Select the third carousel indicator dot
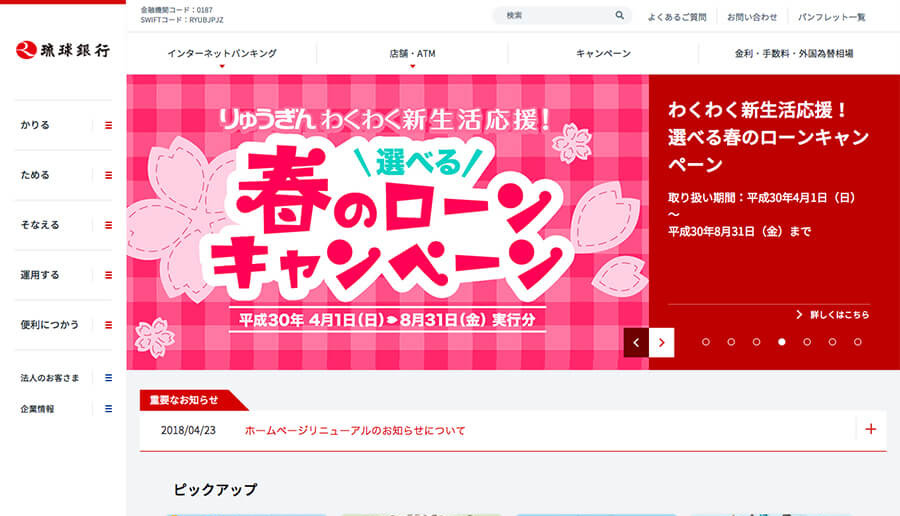This screenshot has width=900, height=516. click(756, 342)
